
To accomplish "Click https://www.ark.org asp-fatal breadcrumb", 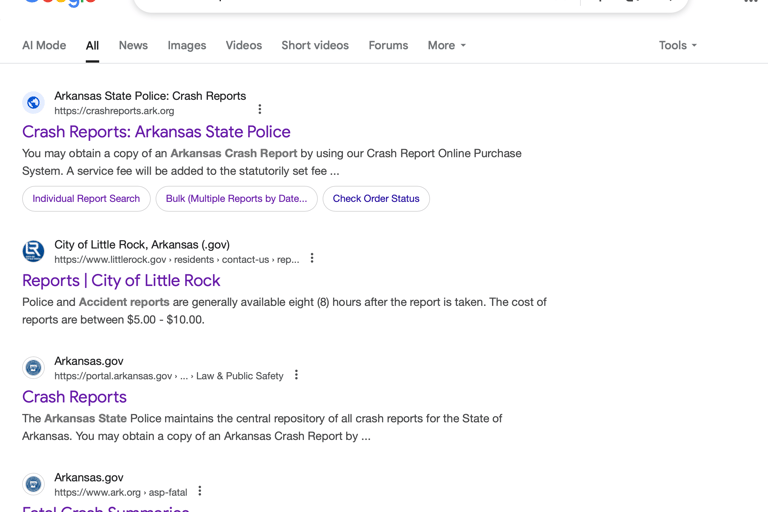I will pos(121,492).
